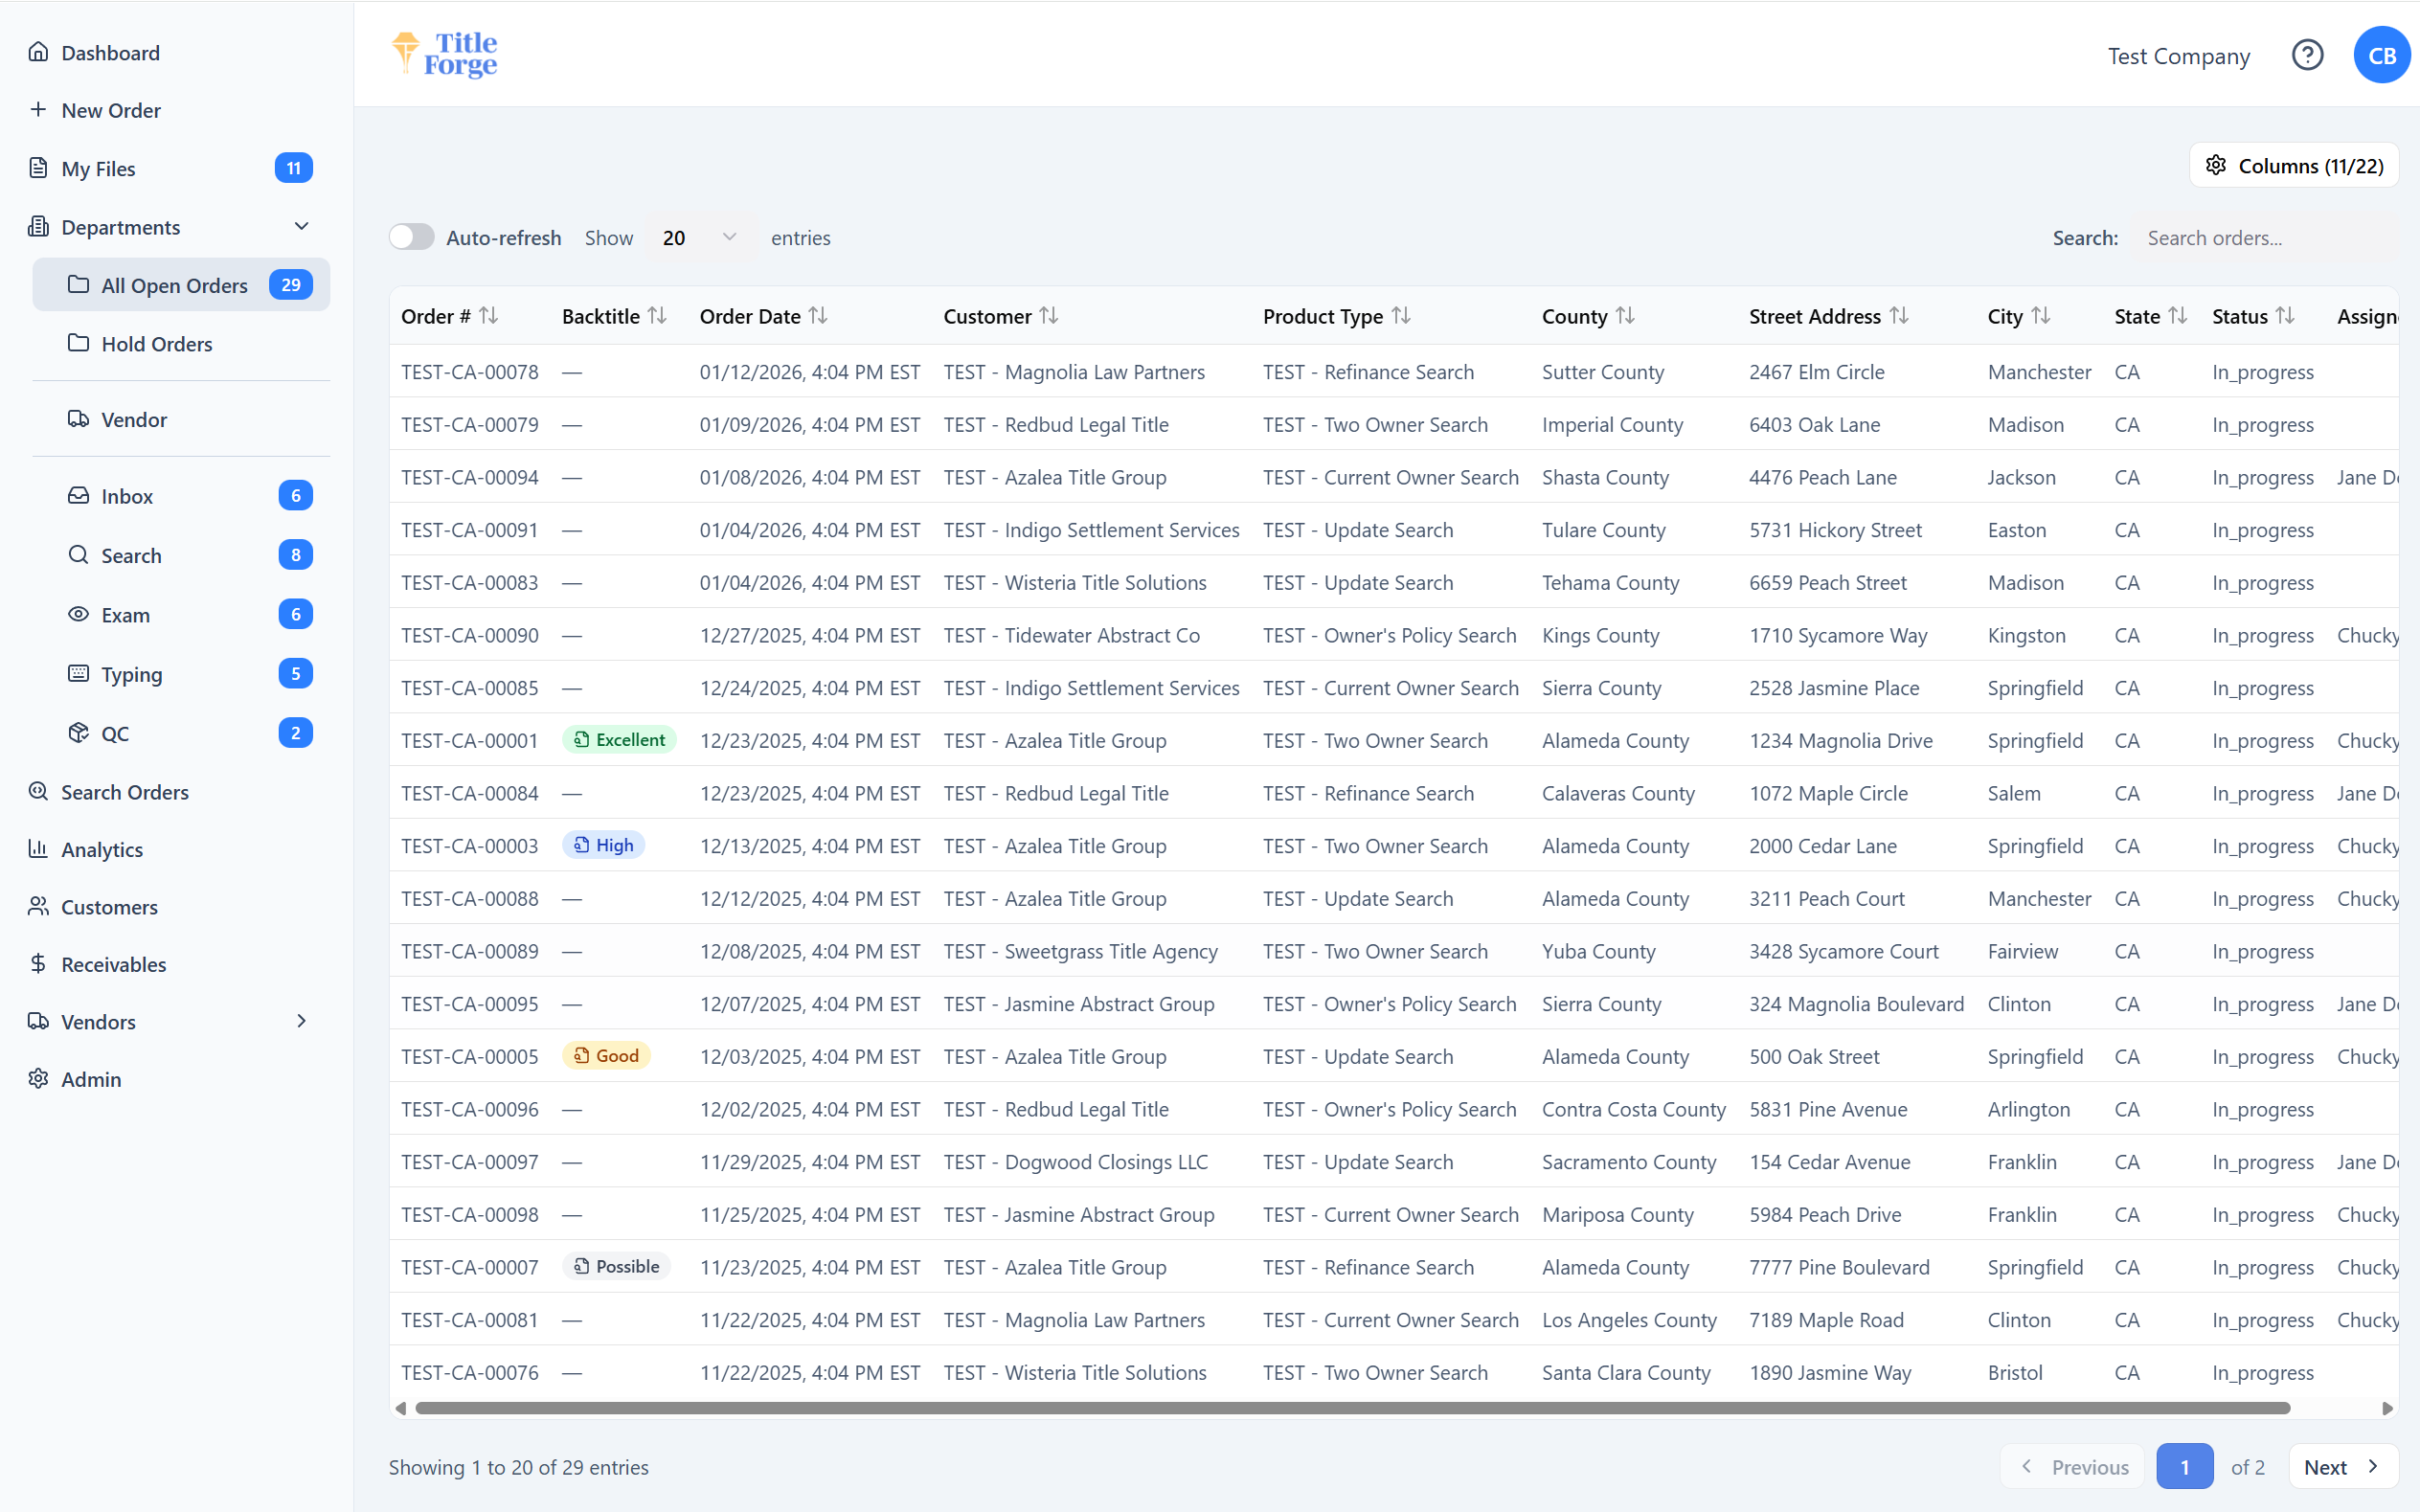
Task: Click the Search orders input field
Action: tap(2264, 238)
